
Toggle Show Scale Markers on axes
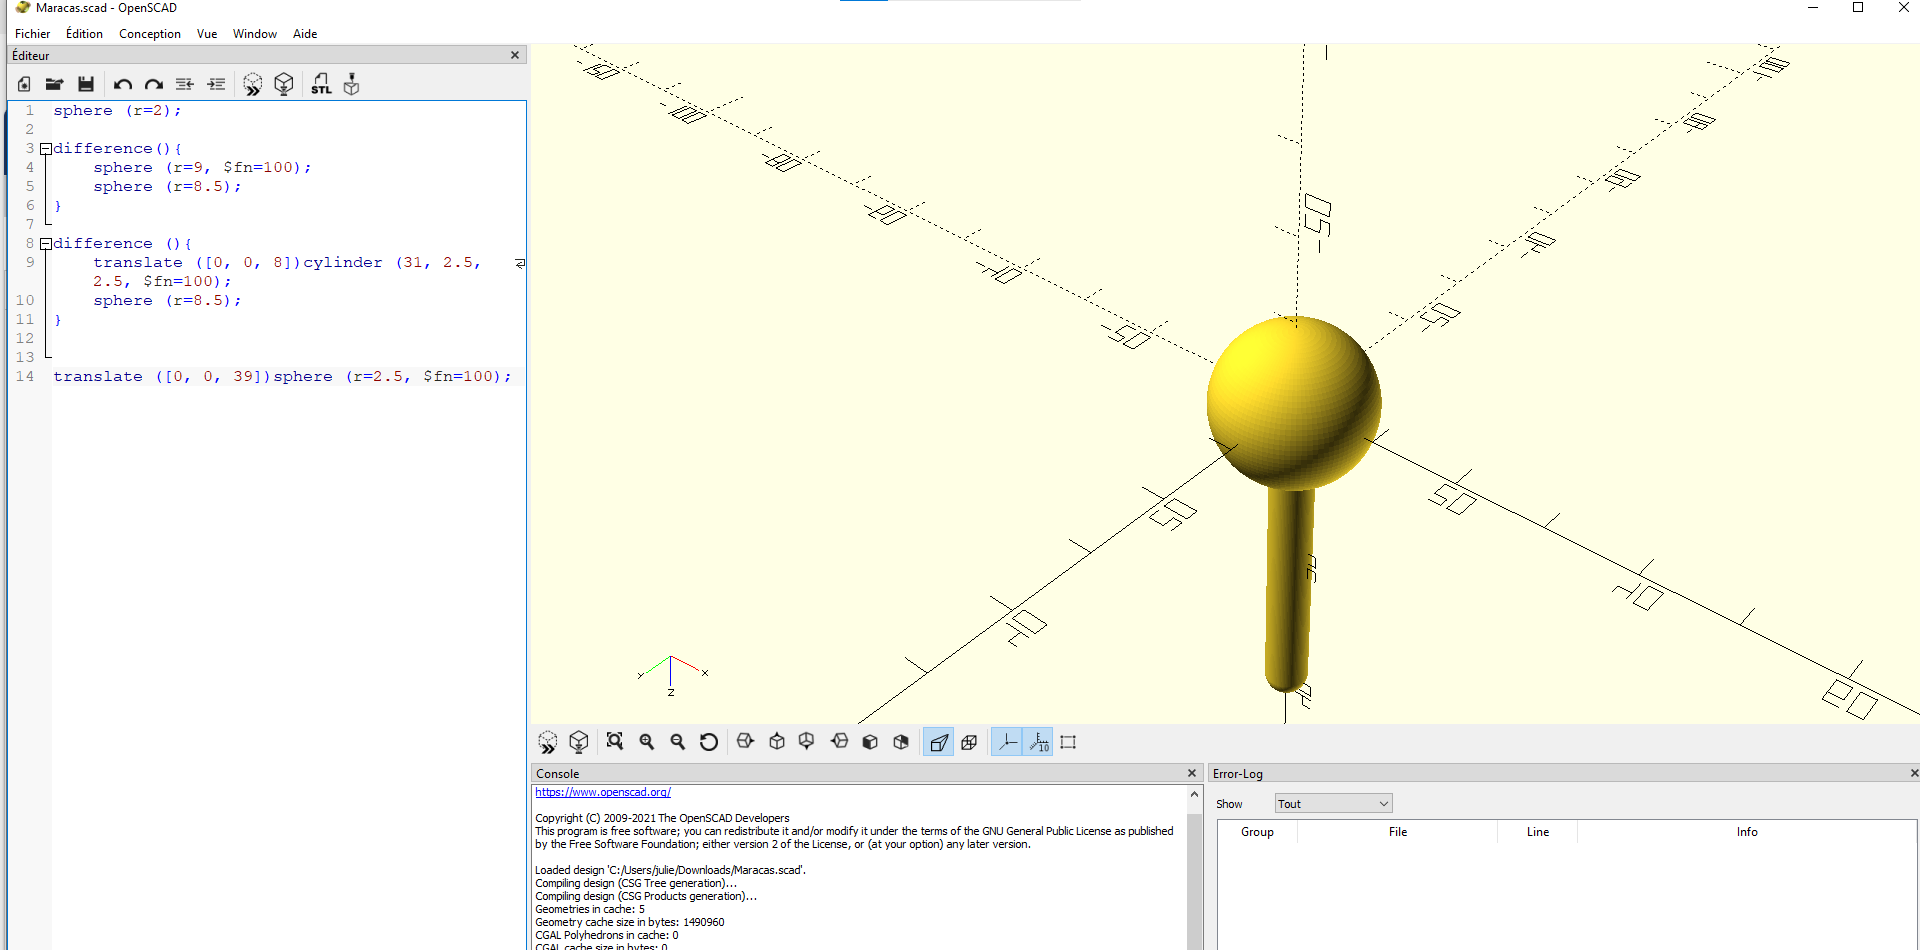pyautogui.click(x=1038, y=742)
